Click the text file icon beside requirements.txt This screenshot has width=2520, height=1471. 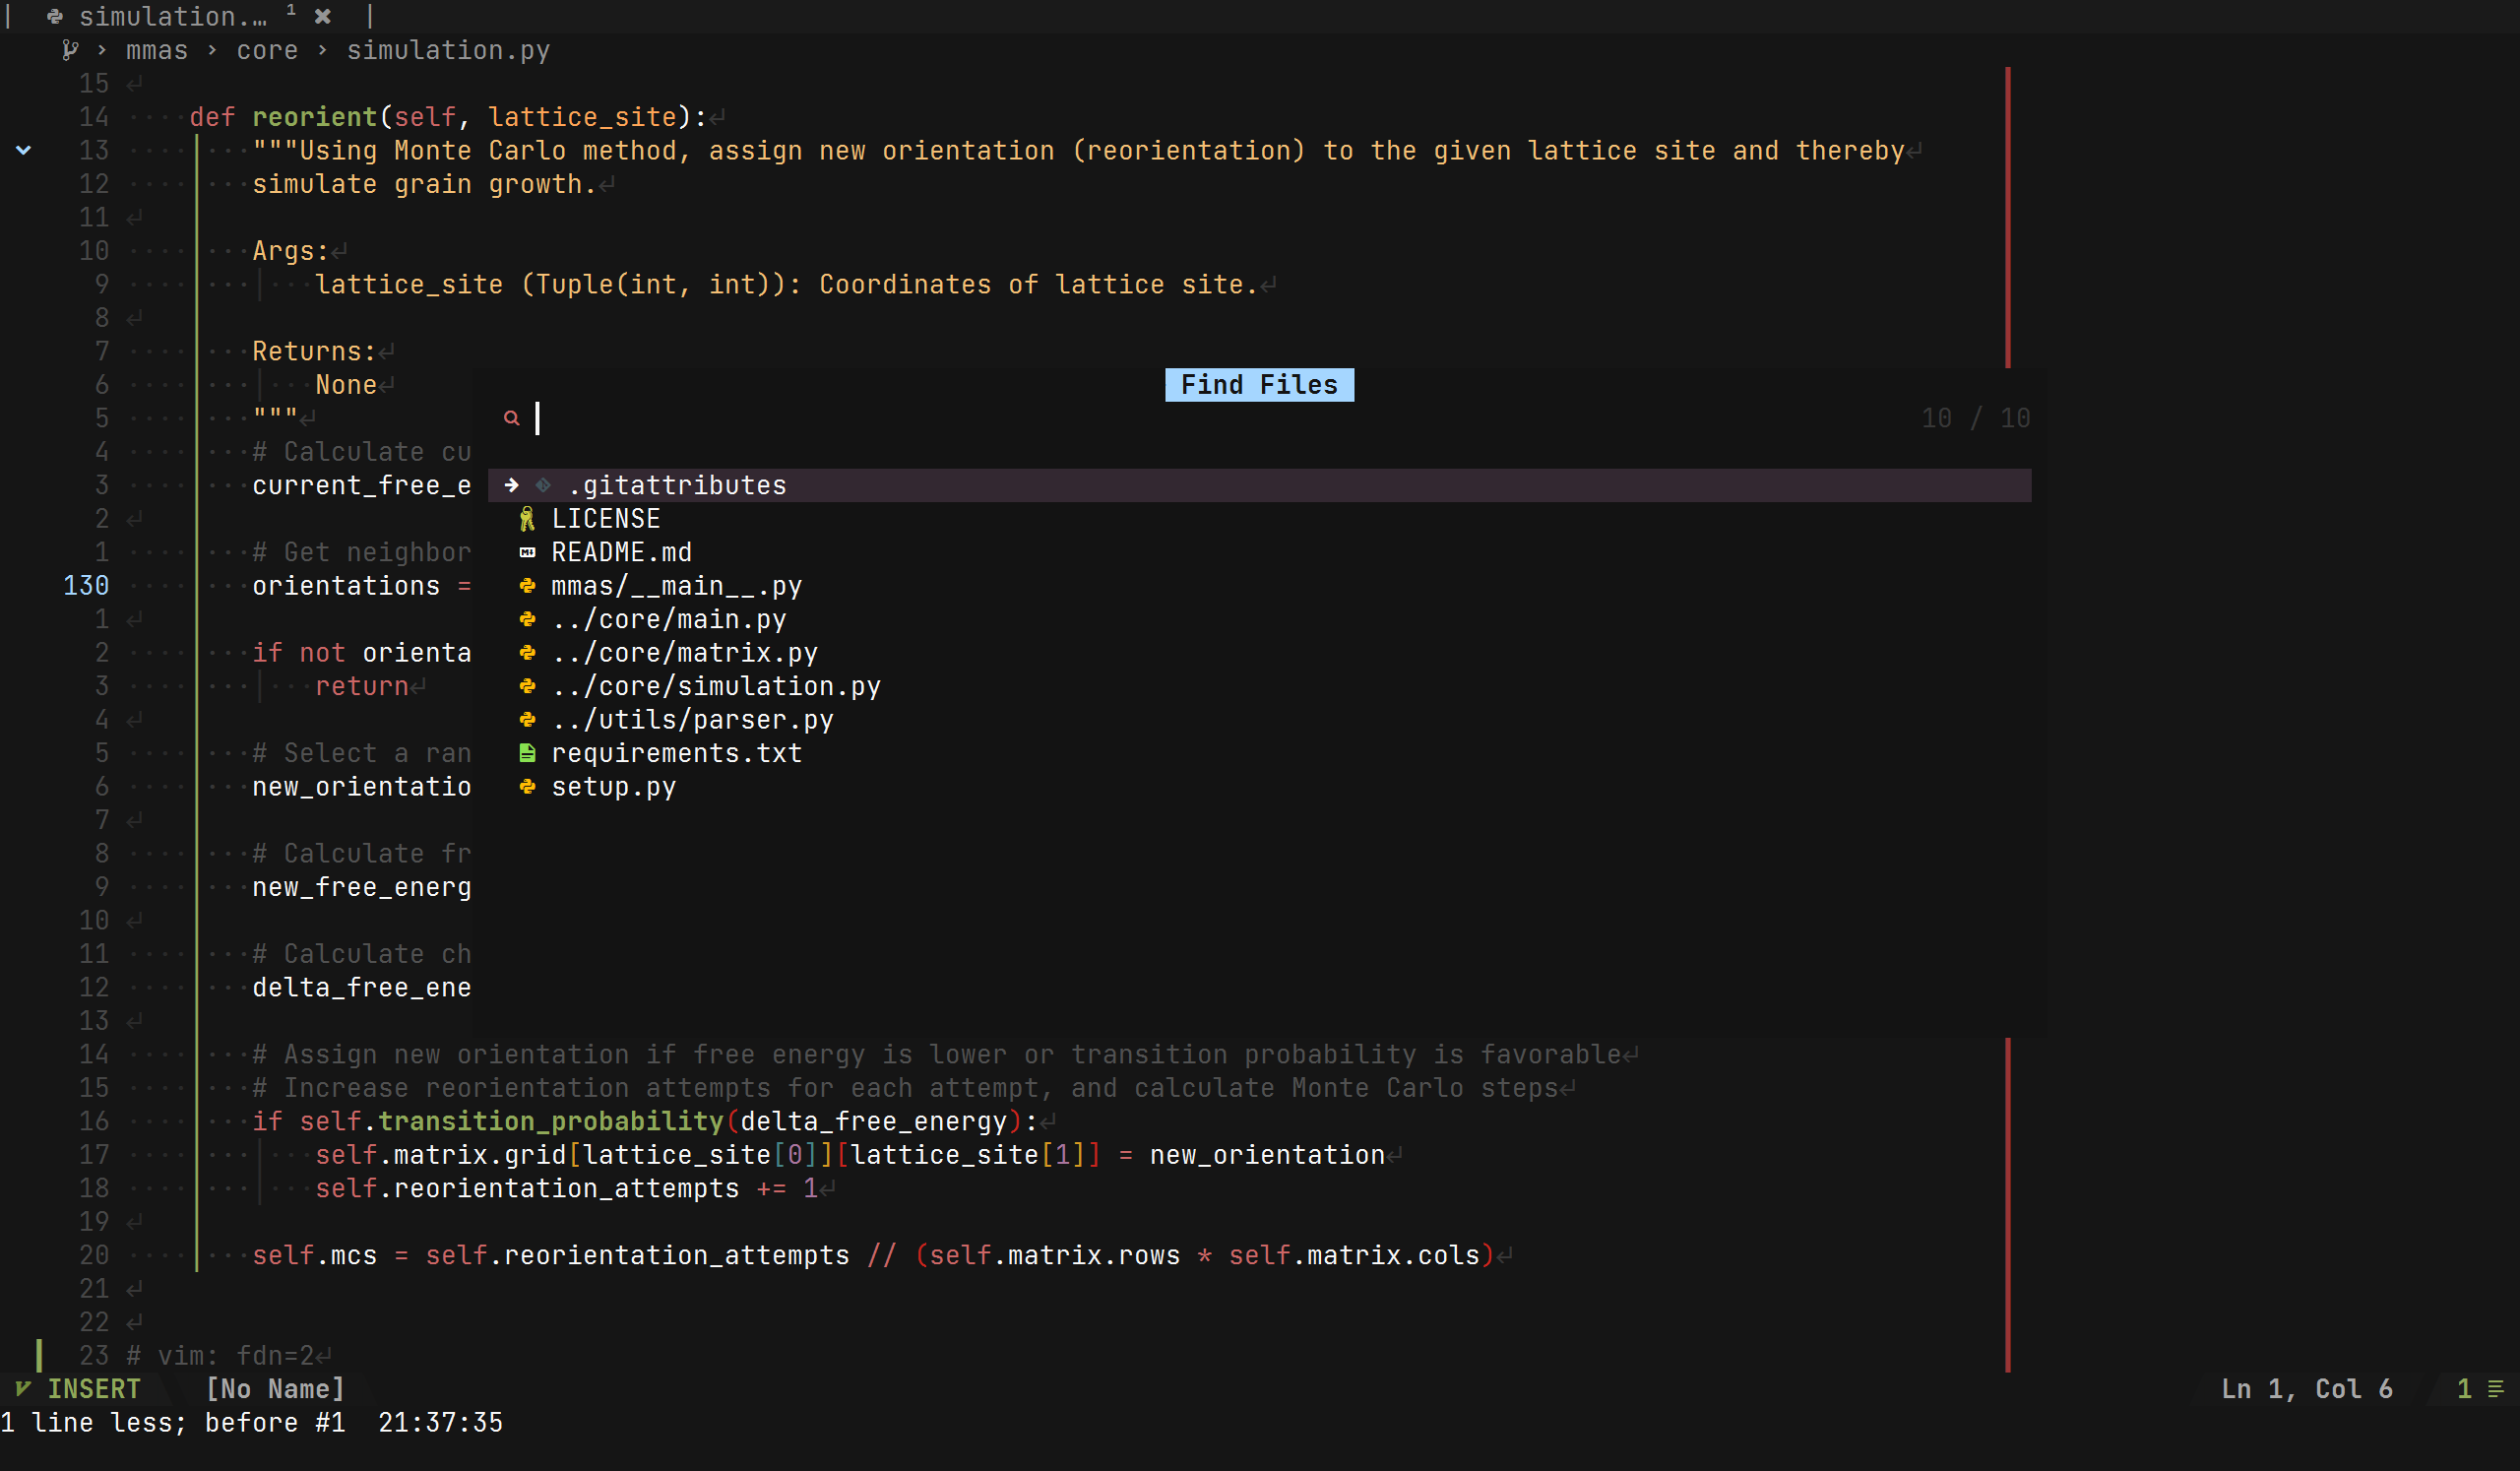click(x=527, y=753)
